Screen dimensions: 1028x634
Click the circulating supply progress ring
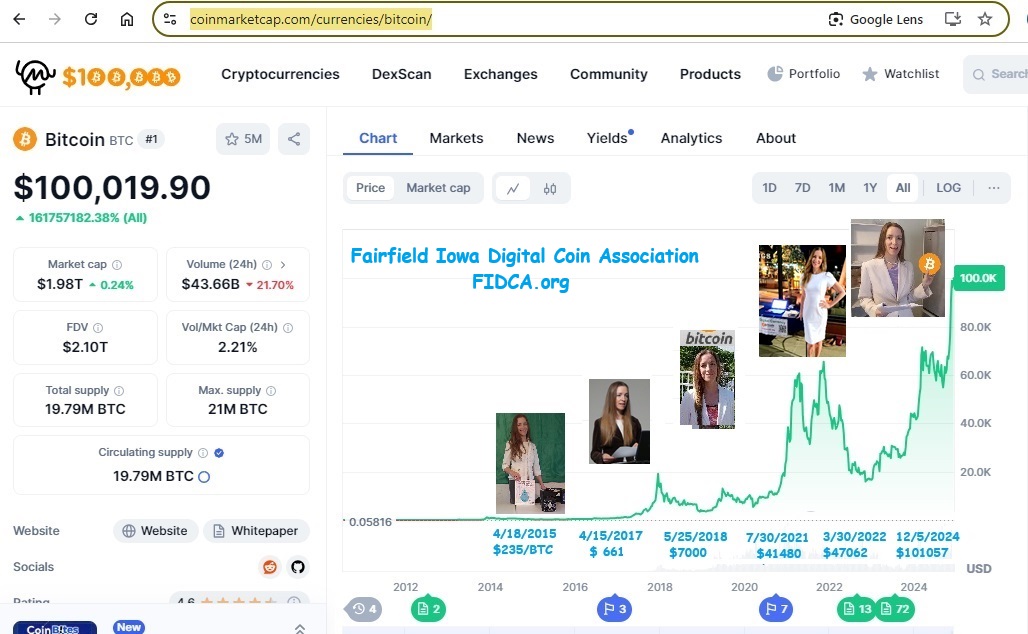click(204, 477)
